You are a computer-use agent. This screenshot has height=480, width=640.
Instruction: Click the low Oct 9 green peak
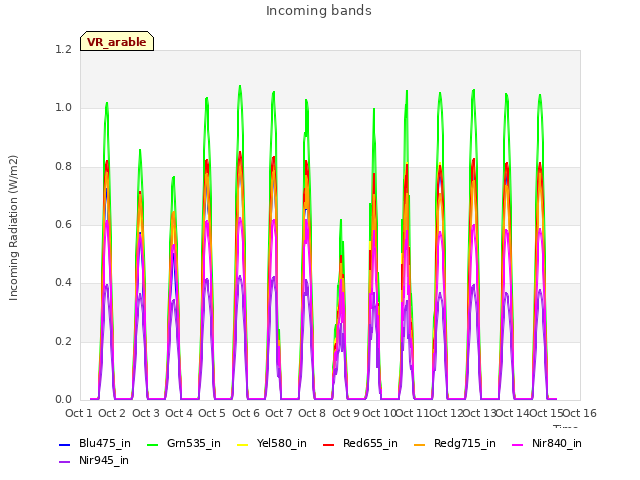point(341,220)
